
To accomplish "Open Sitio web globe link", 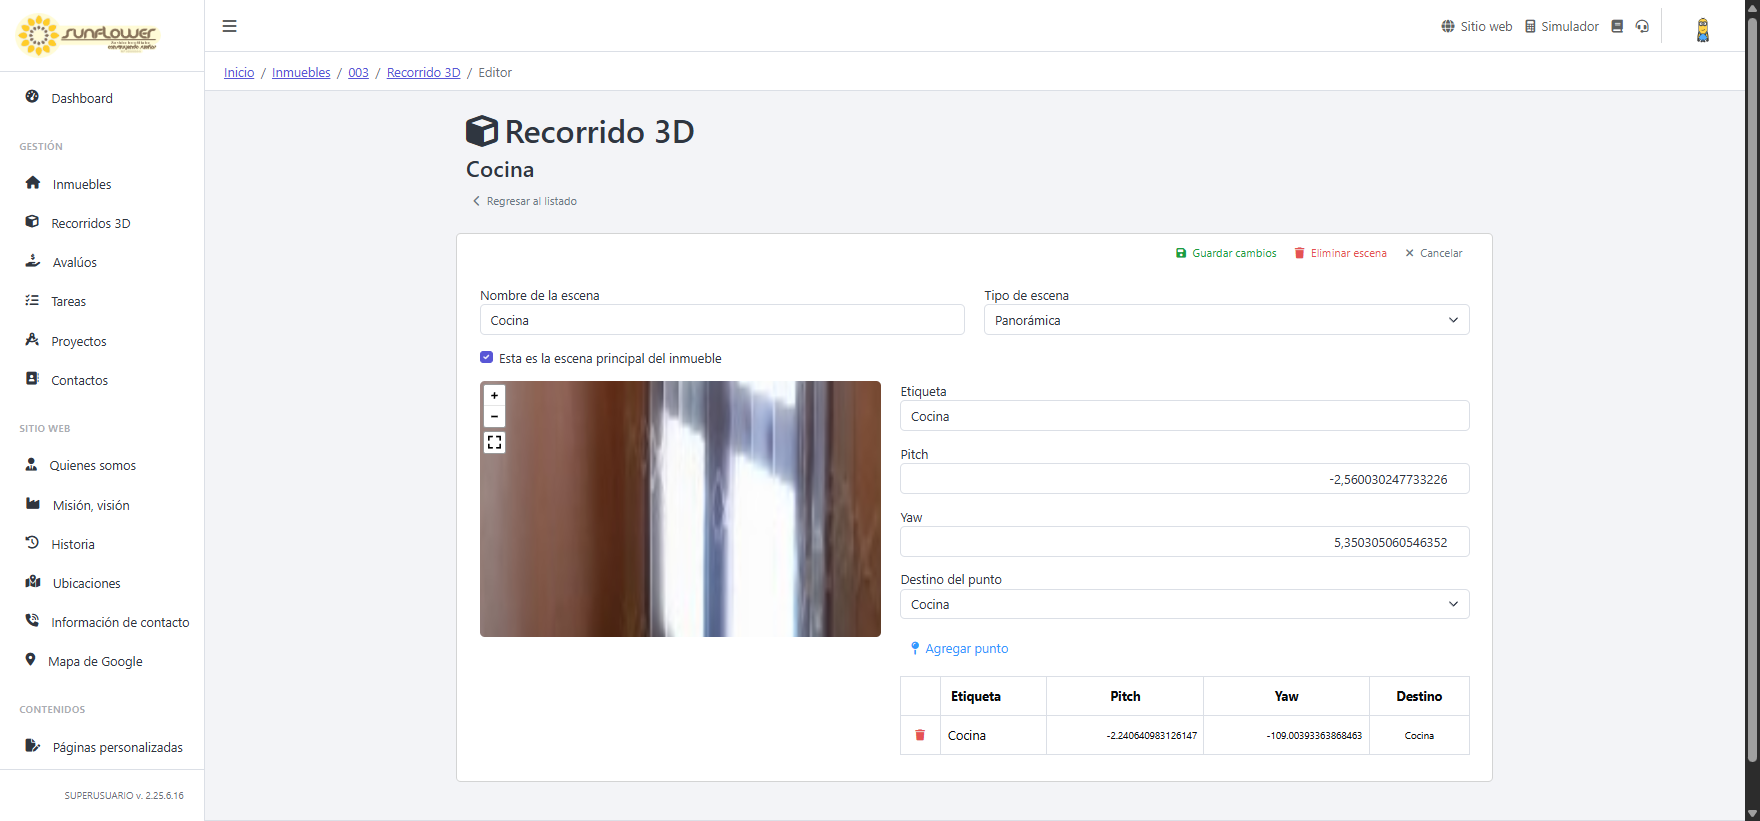I will click(x=1476, y=26).
